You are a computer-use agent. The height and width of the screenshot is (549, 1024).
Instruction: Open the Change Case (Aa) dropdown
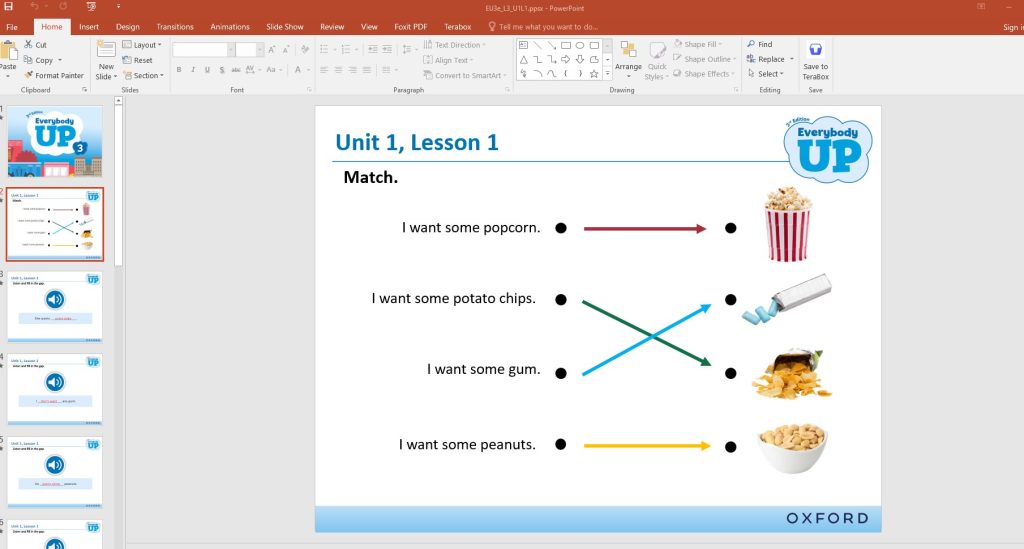[273, 70]
